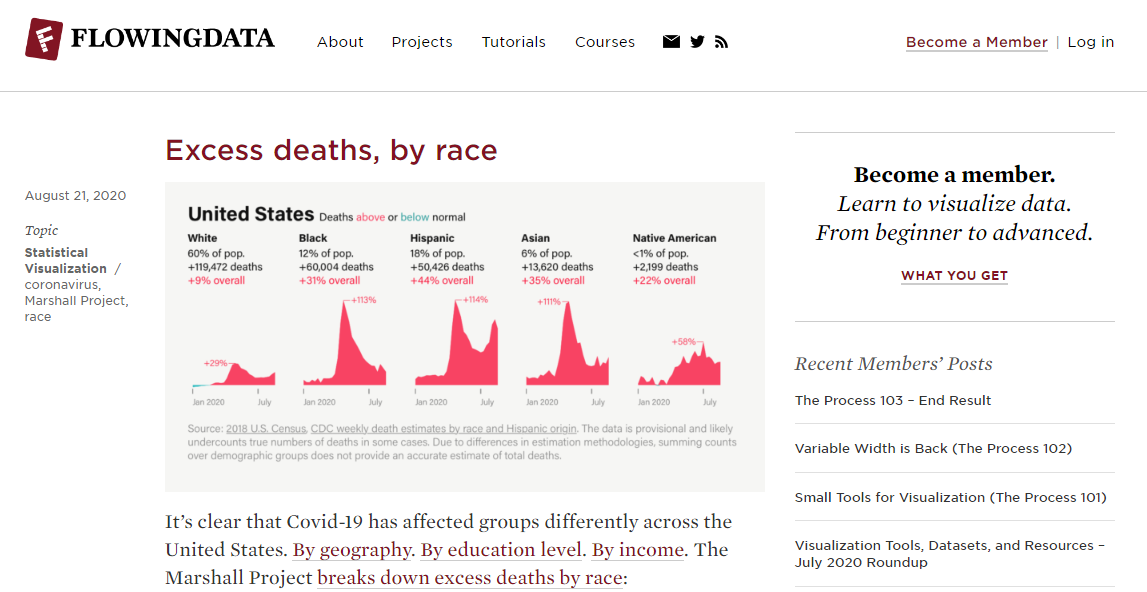1147x592 pixels.
Task: Open the Tutorials menu item
Action: pyautogui.click(x=513, y=42)
